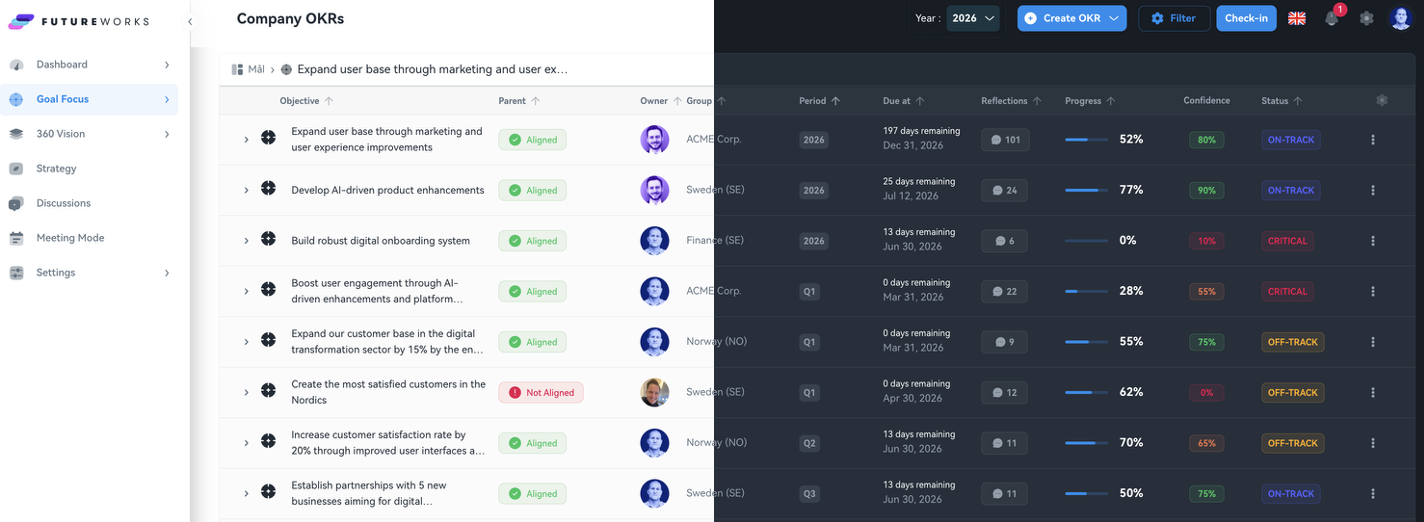Expand the Build robust digital onboarding row
Screen dimensions: 1424x522
click(246, 241)
